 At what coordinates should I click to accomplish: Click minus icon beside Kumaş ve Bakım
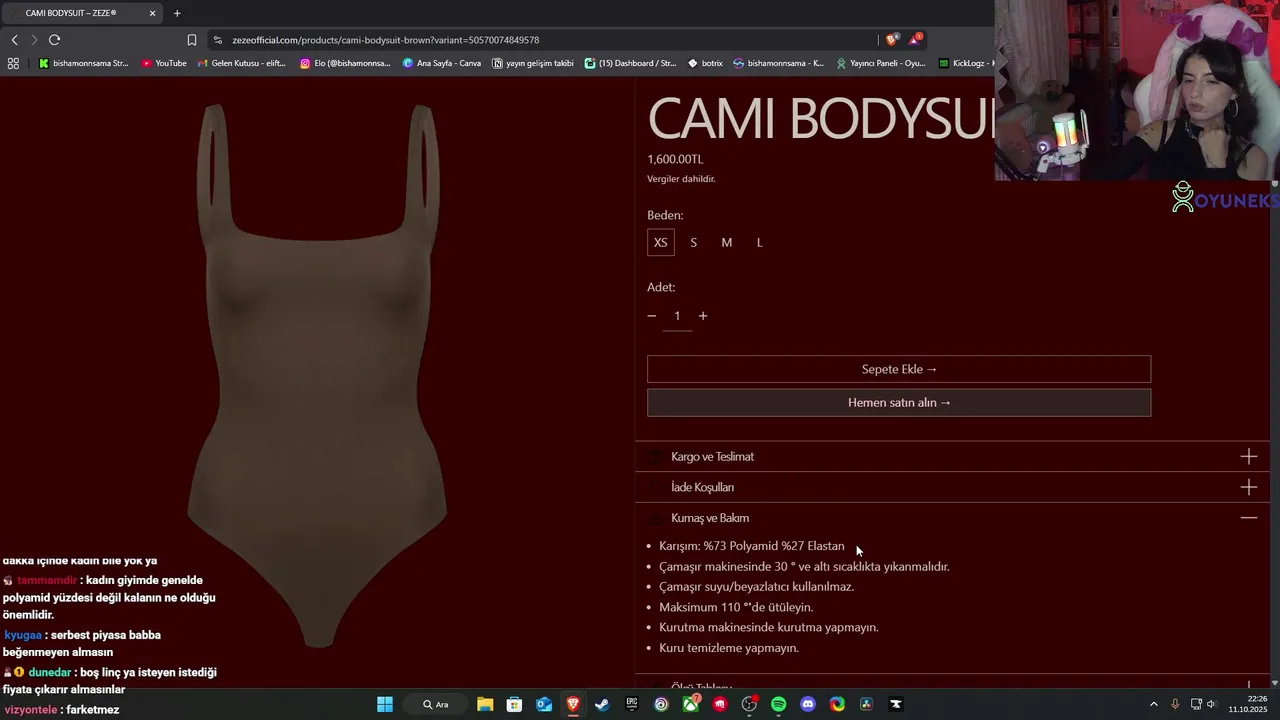(x=1249, y=518)
